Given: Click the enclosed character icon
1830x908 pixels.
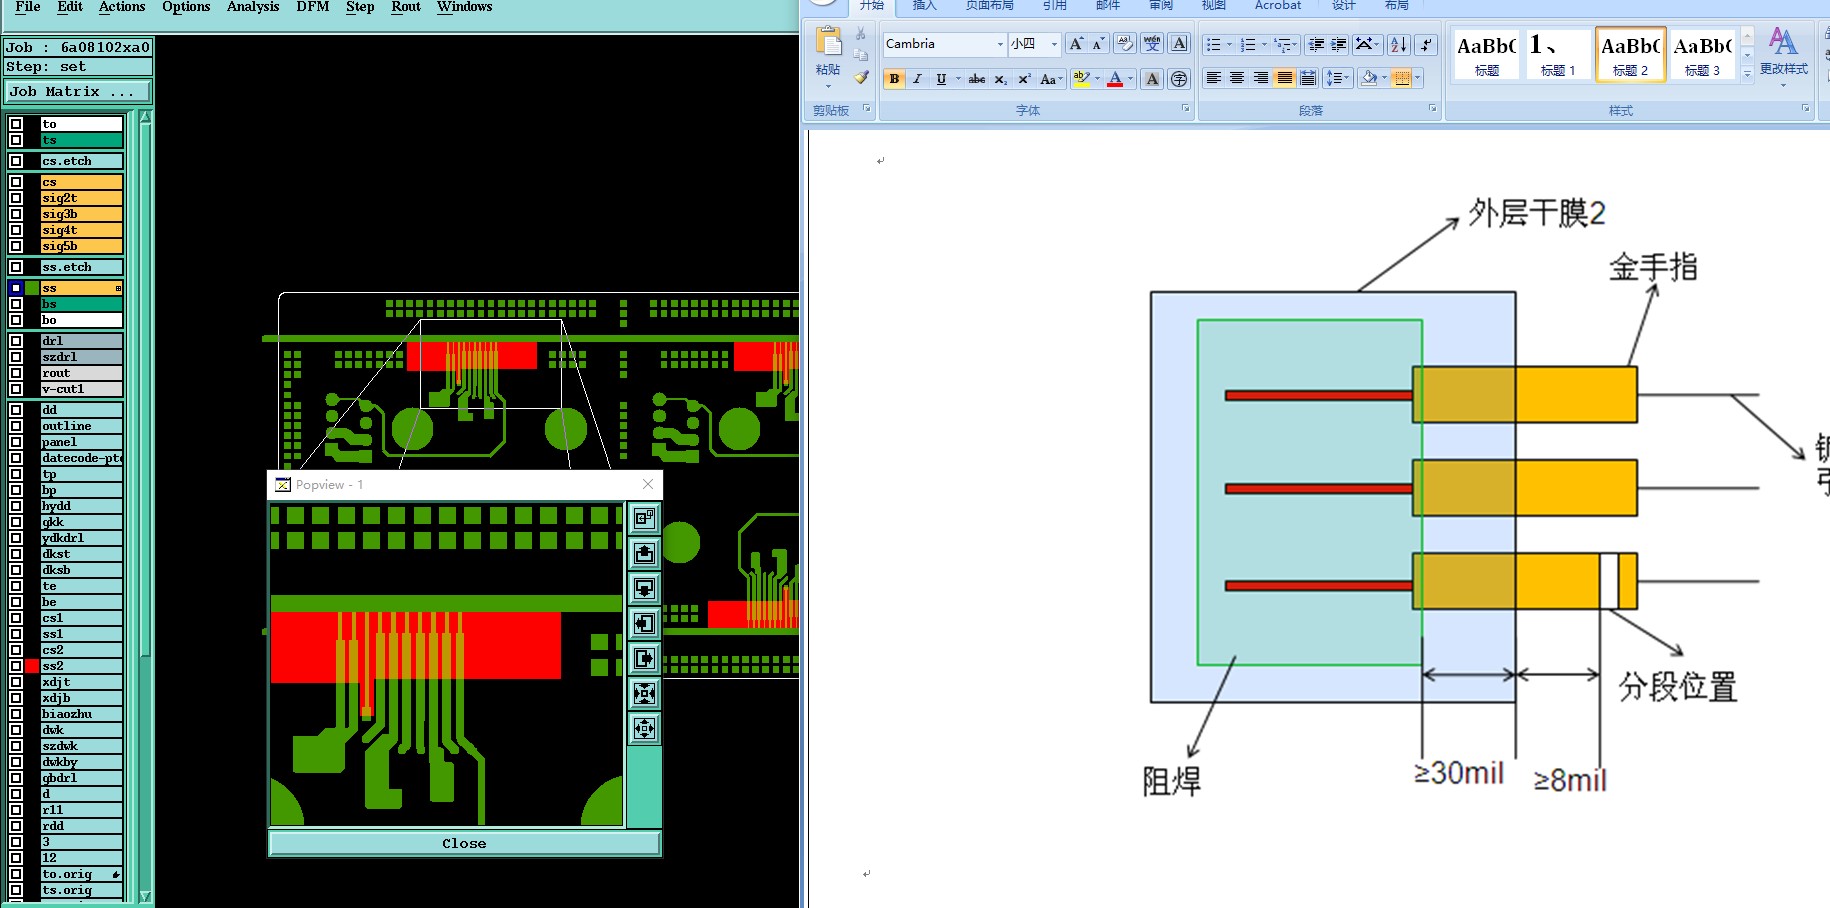Looking at the screenshot, I should click(1179, 79).
